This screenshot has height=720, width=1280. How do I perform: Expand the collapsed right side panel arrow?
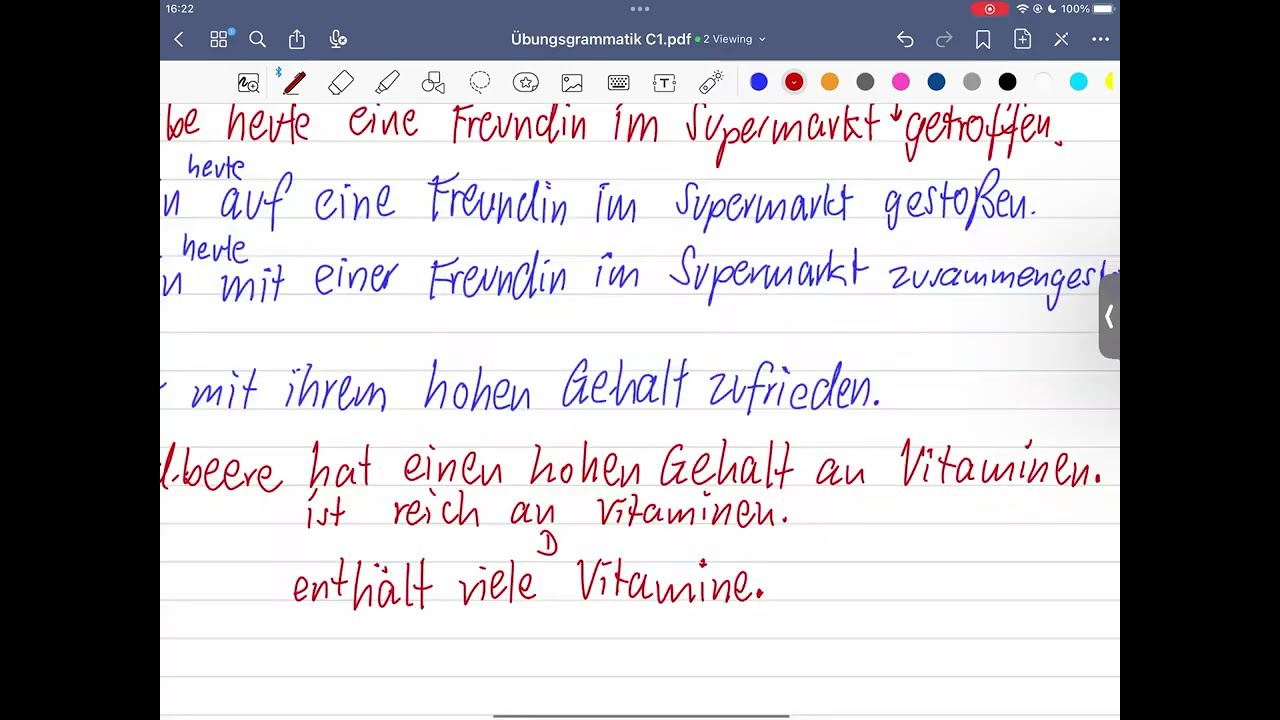(1109, 317)
